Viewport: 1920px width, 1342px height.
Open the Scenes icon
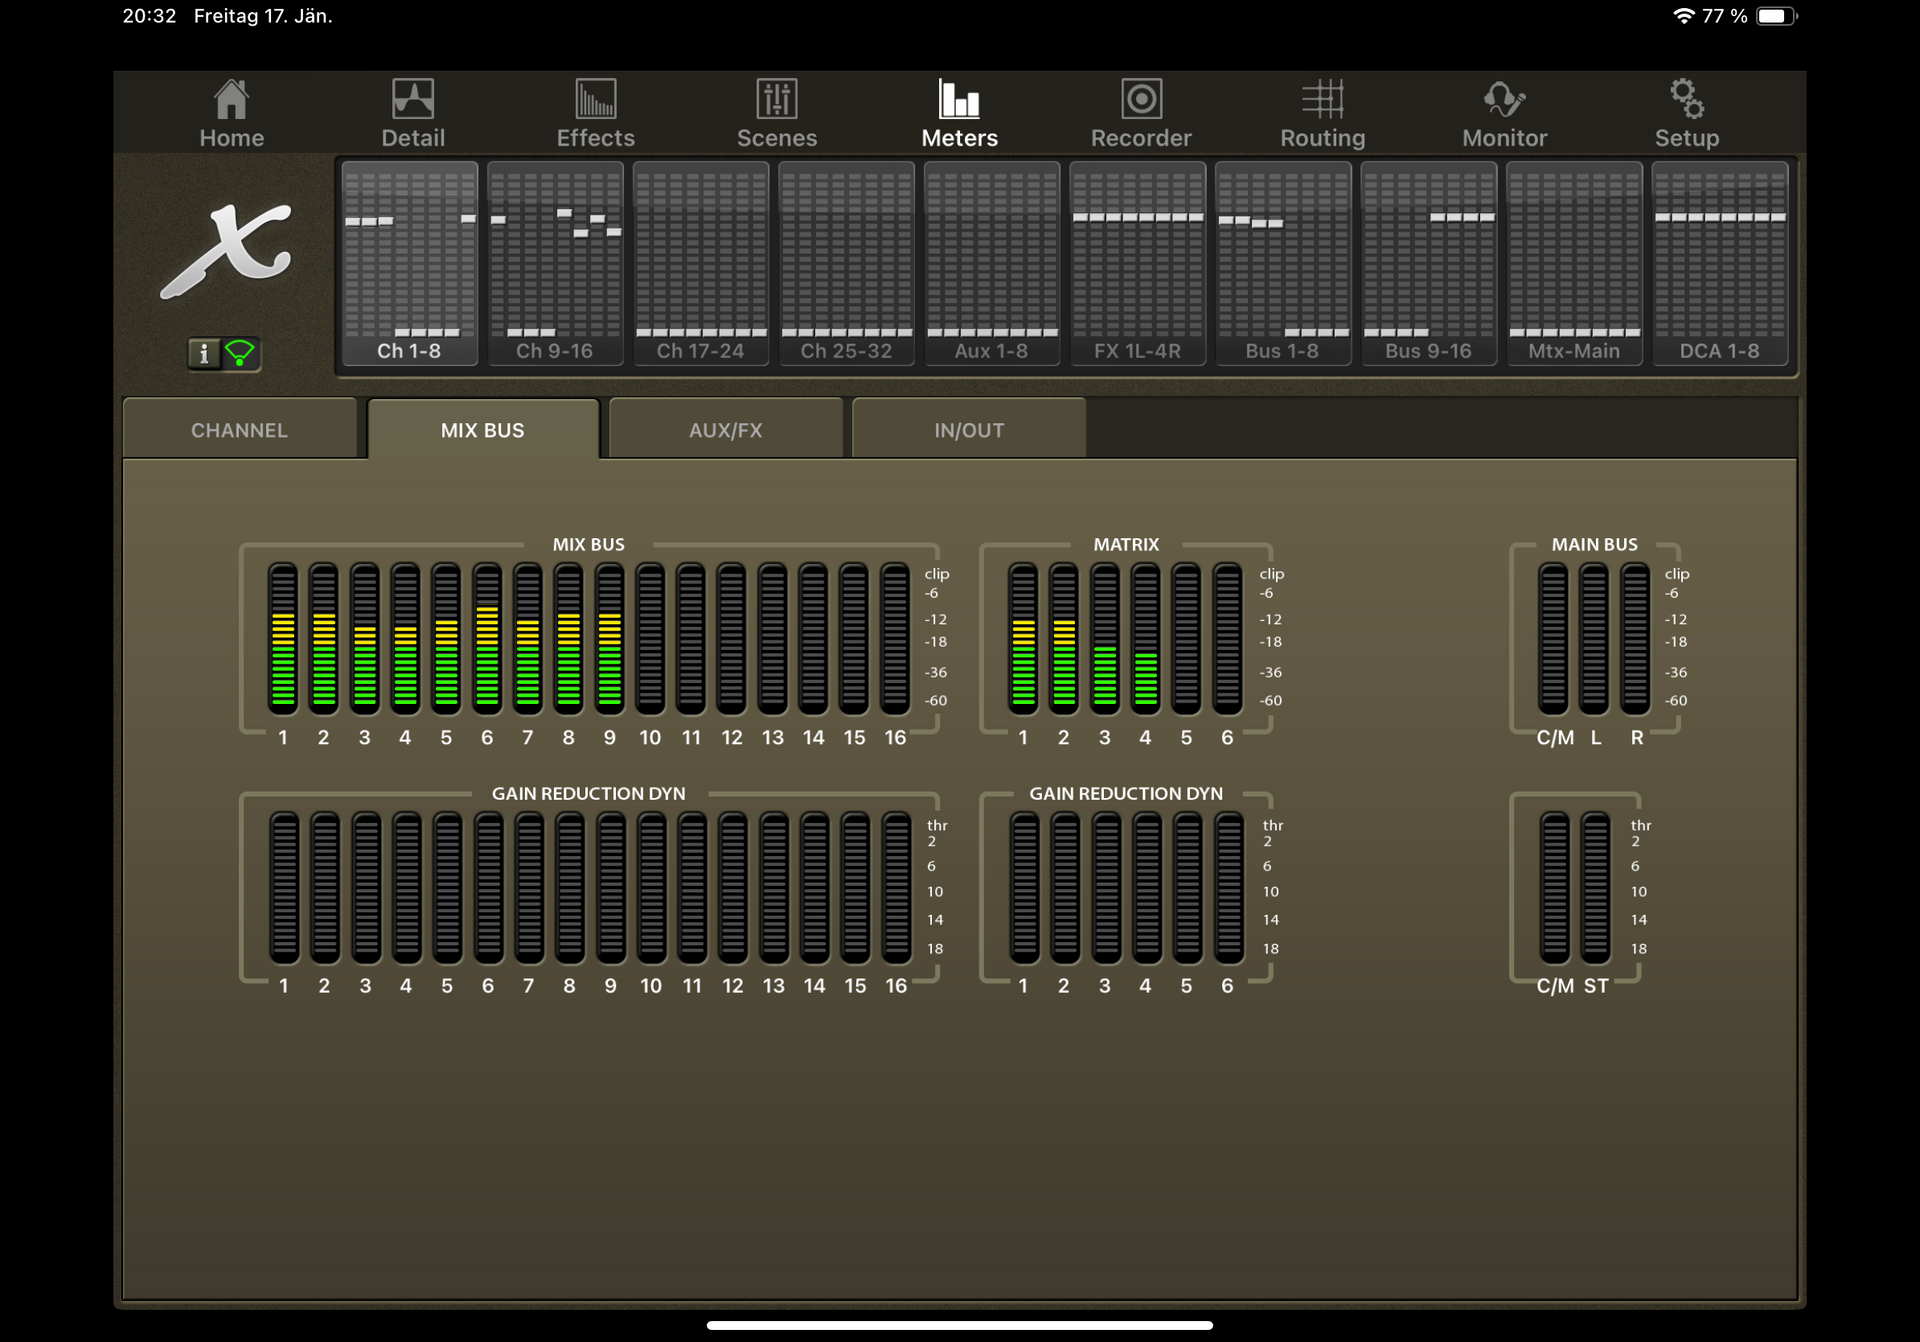click(x=777, y=113)
